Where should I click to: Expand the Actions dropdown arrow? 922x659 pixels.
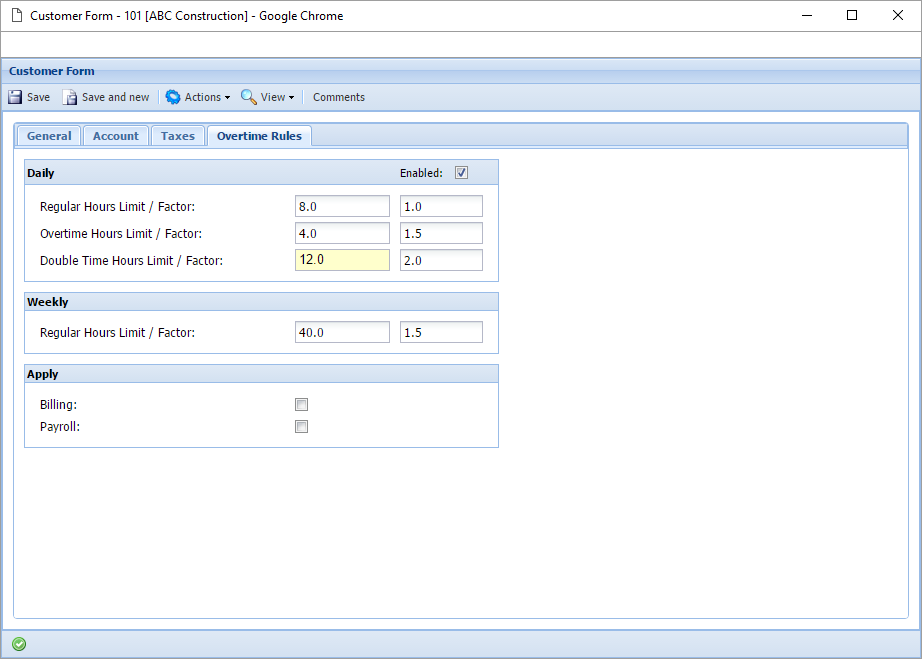click(x=227, y=98)
